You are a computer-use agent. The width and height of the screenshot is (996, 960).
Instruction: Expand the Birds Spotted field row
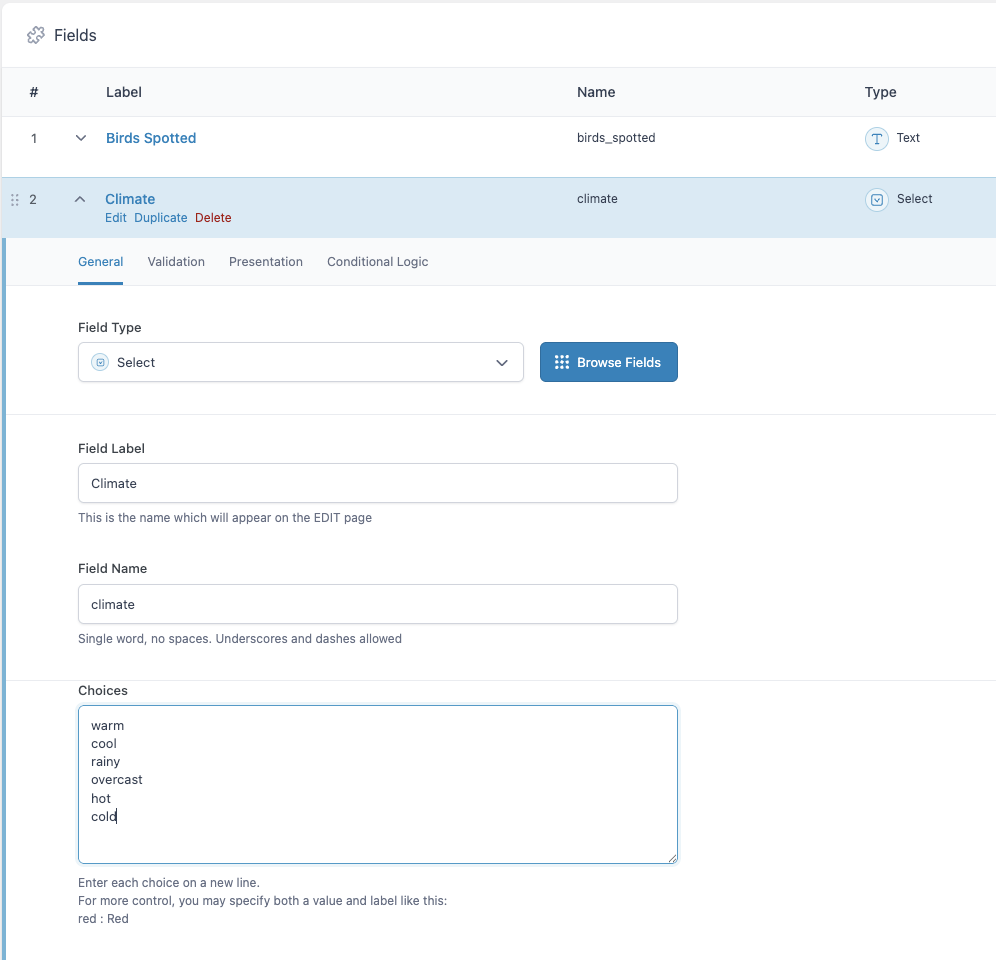81,138
